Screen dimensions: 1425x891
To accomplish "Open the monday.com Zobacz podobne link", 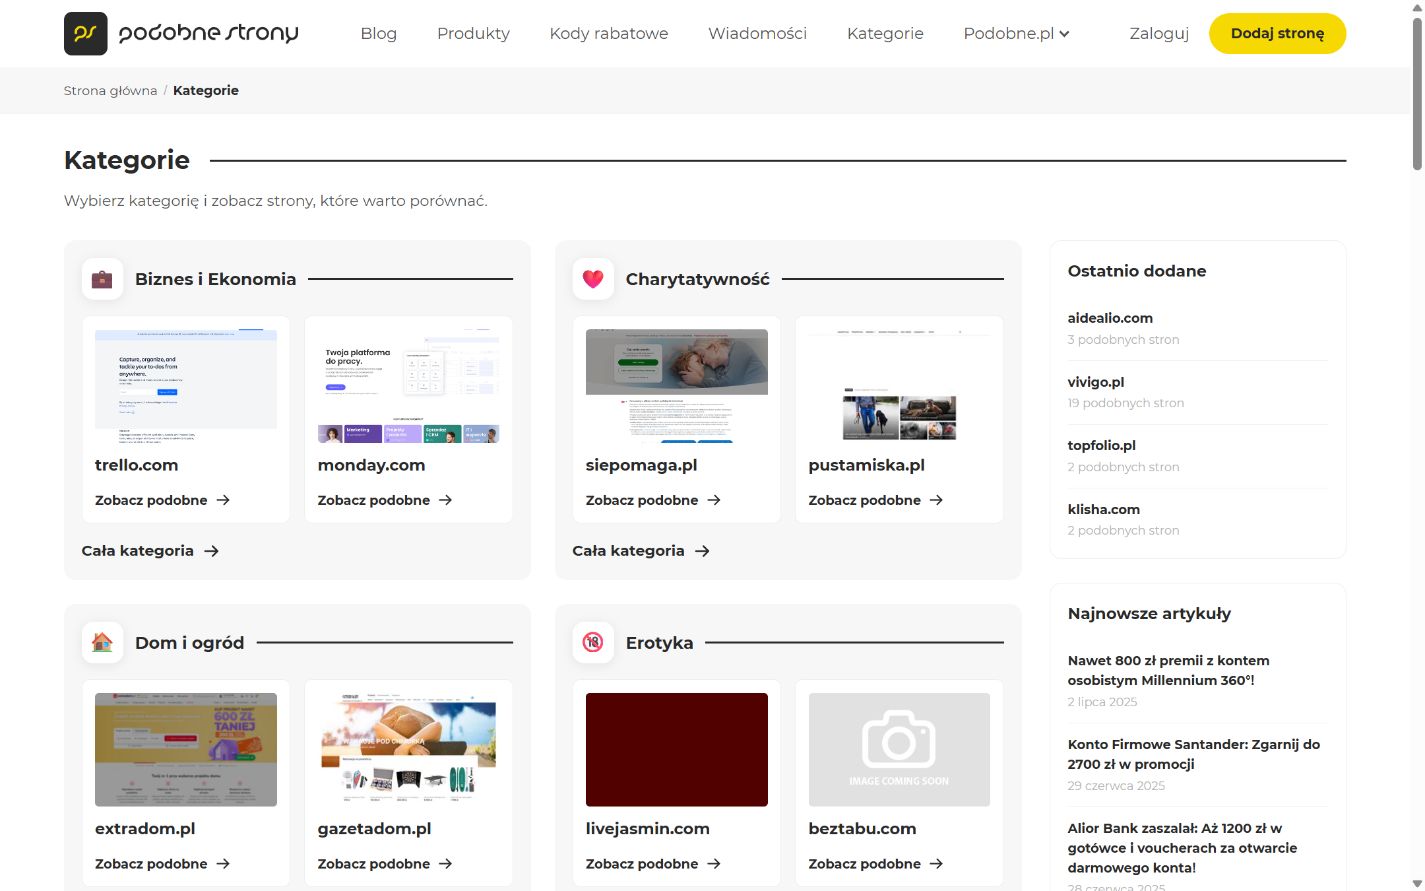I will (385, 500).
